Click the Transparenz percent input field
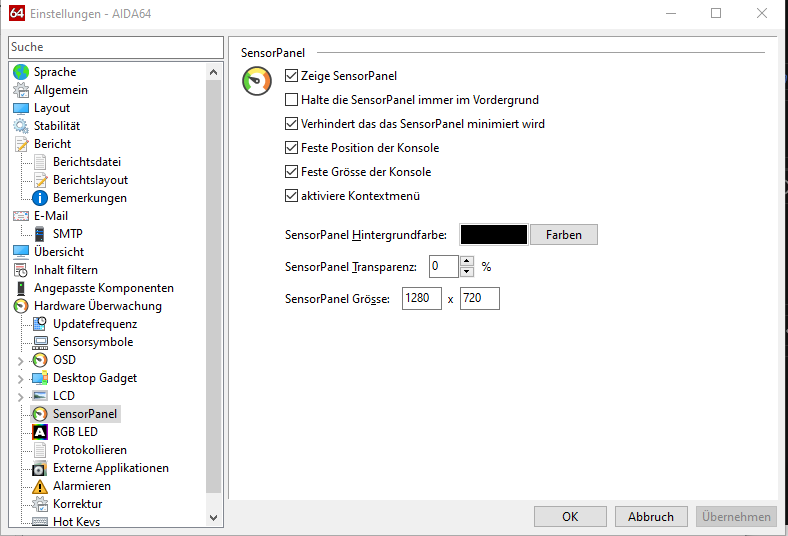Viewport: 788px width, 536px height. (444, 266)
